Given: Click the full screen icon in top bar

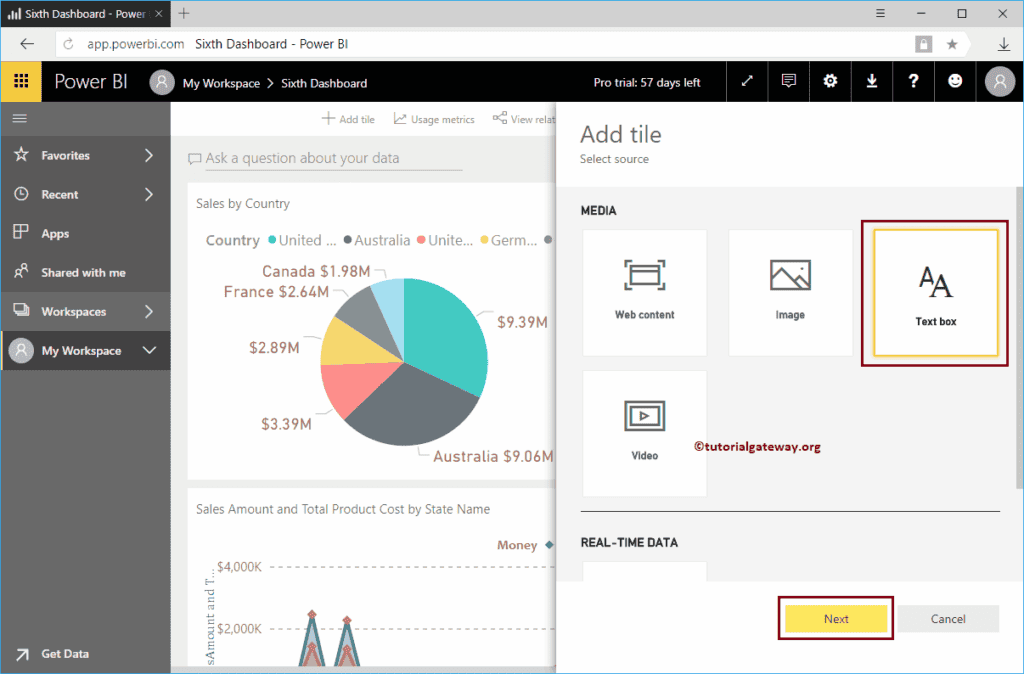Looking at the screenshot, I should click(x=746, y=81).
